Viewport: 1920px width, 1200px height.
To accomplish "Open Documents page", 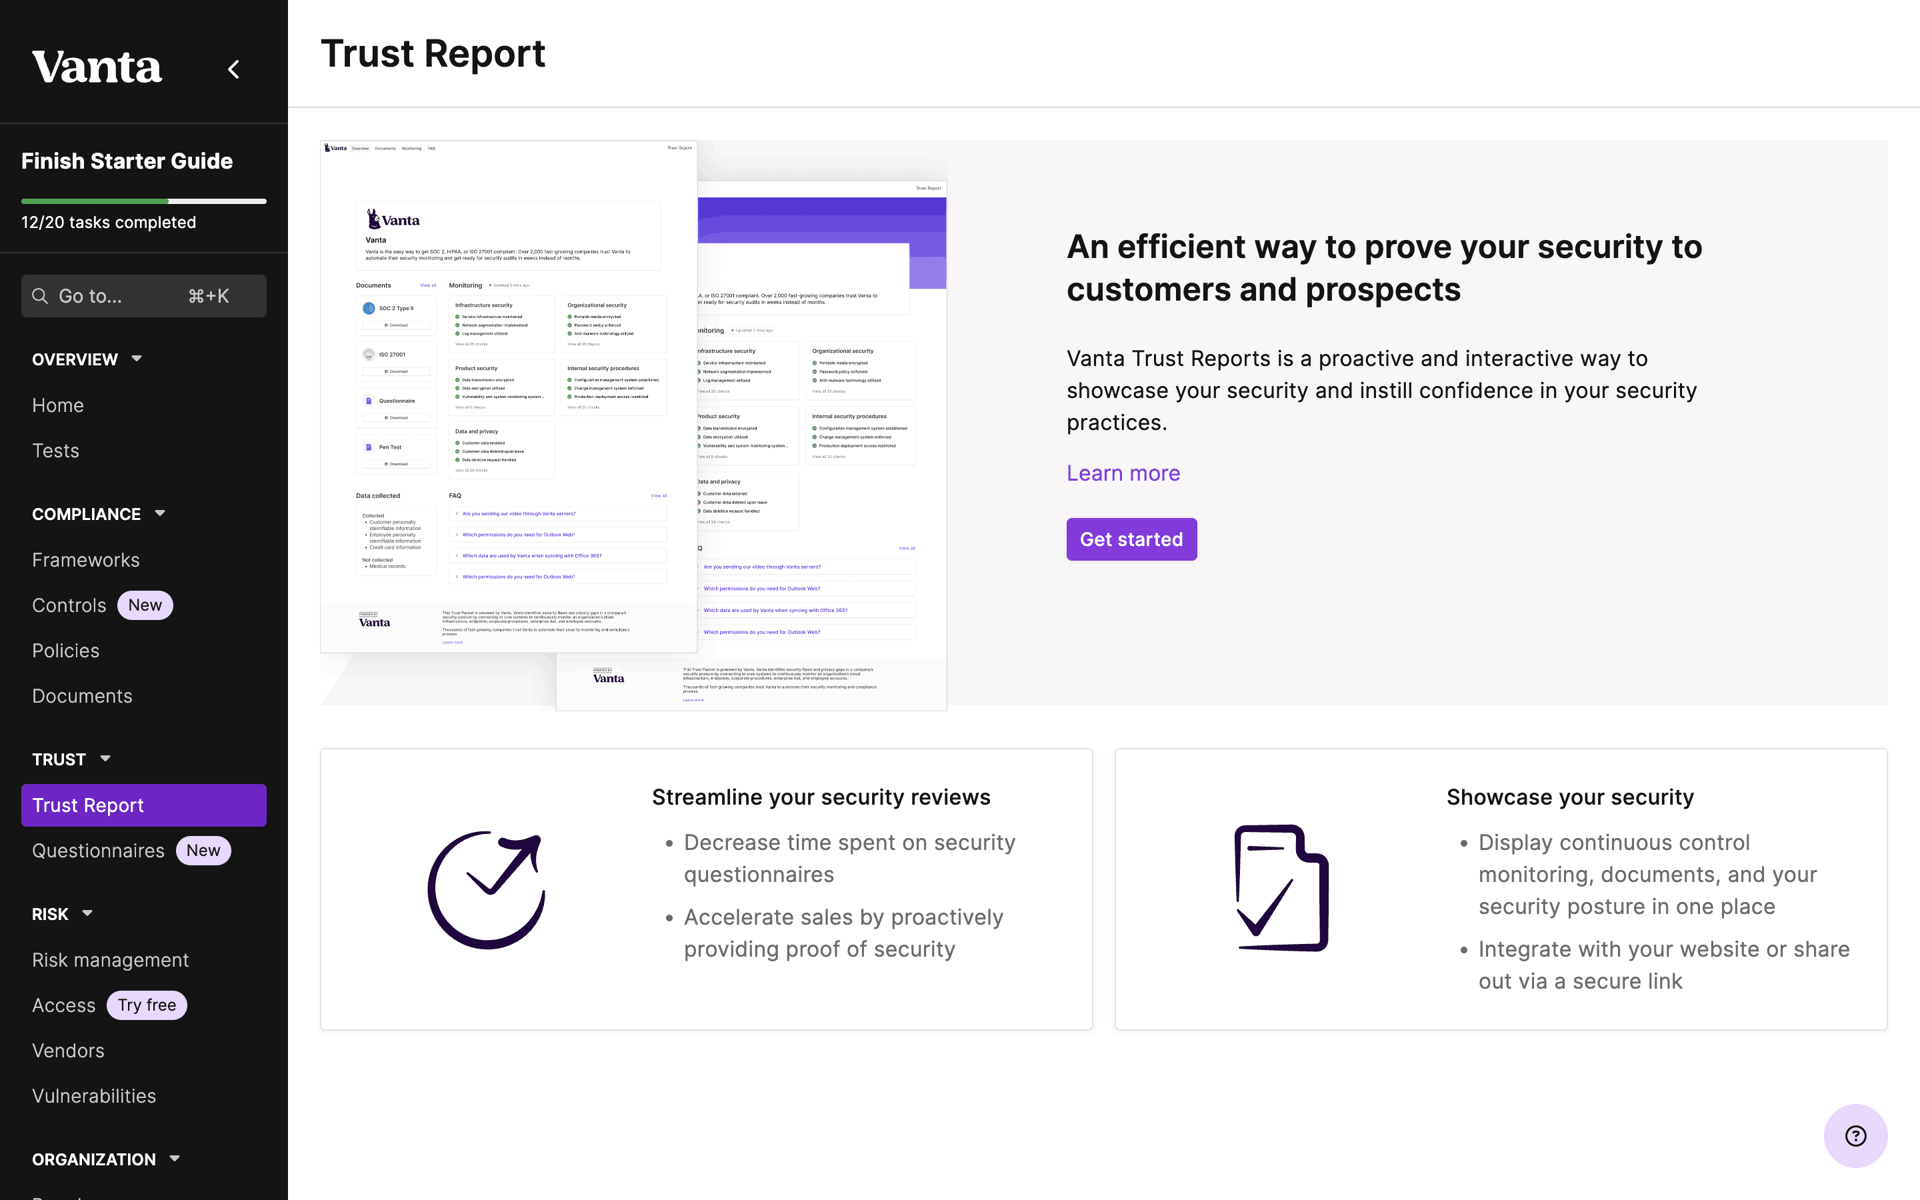I will [82, 696].
